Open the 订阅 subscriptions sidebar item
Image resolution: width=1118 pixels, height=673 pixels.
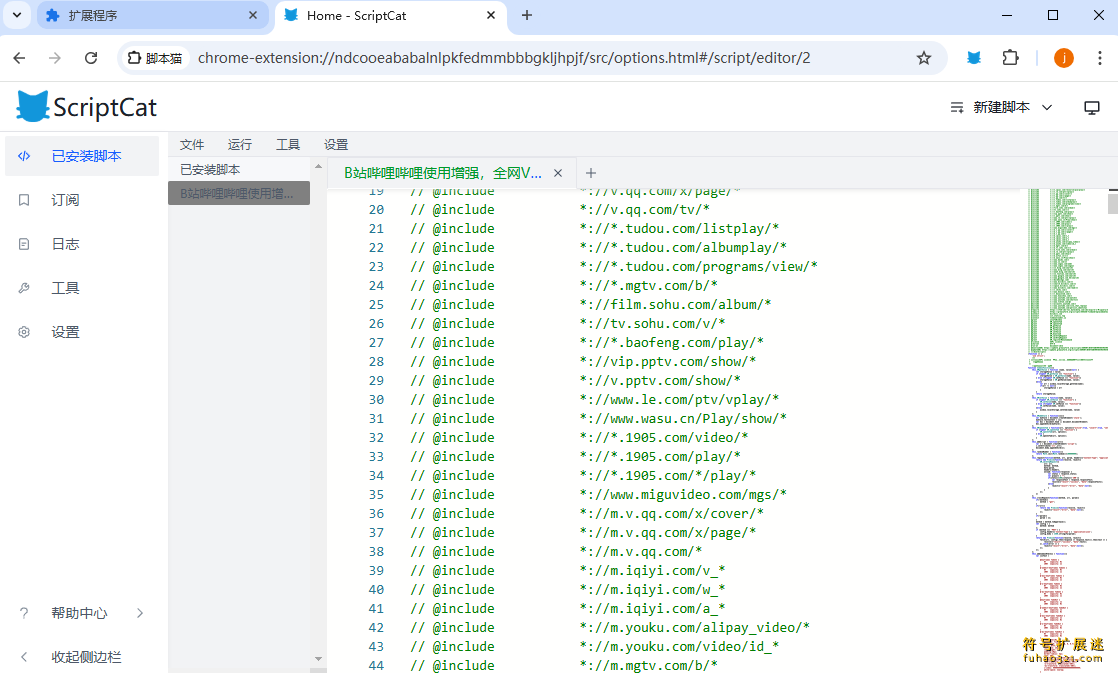coord(65,200)
